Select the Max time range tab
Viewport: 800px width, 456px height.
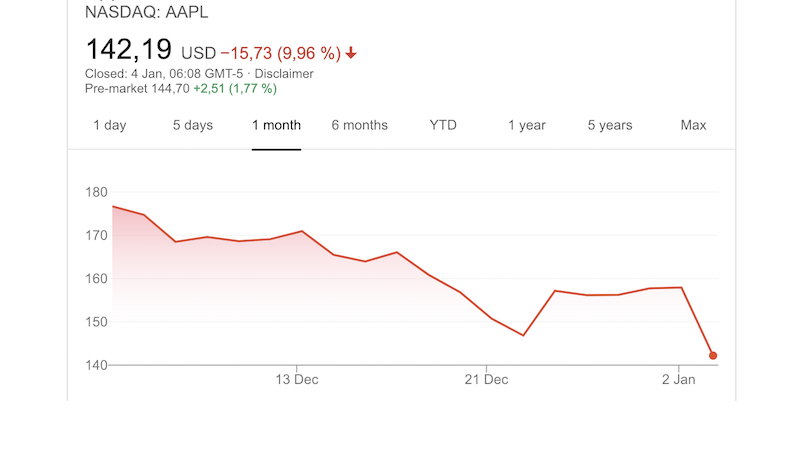click(693, 125)
